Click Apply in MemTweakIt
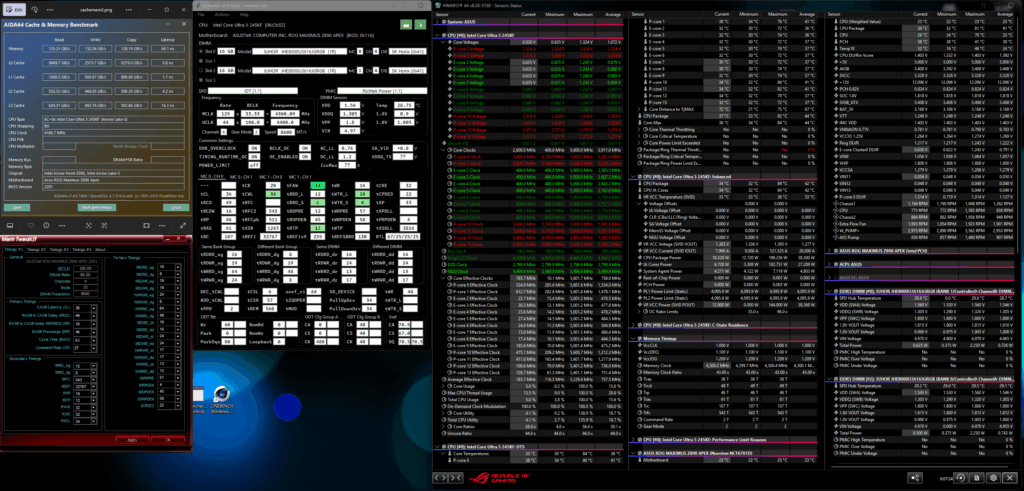 tap(132, 440)
